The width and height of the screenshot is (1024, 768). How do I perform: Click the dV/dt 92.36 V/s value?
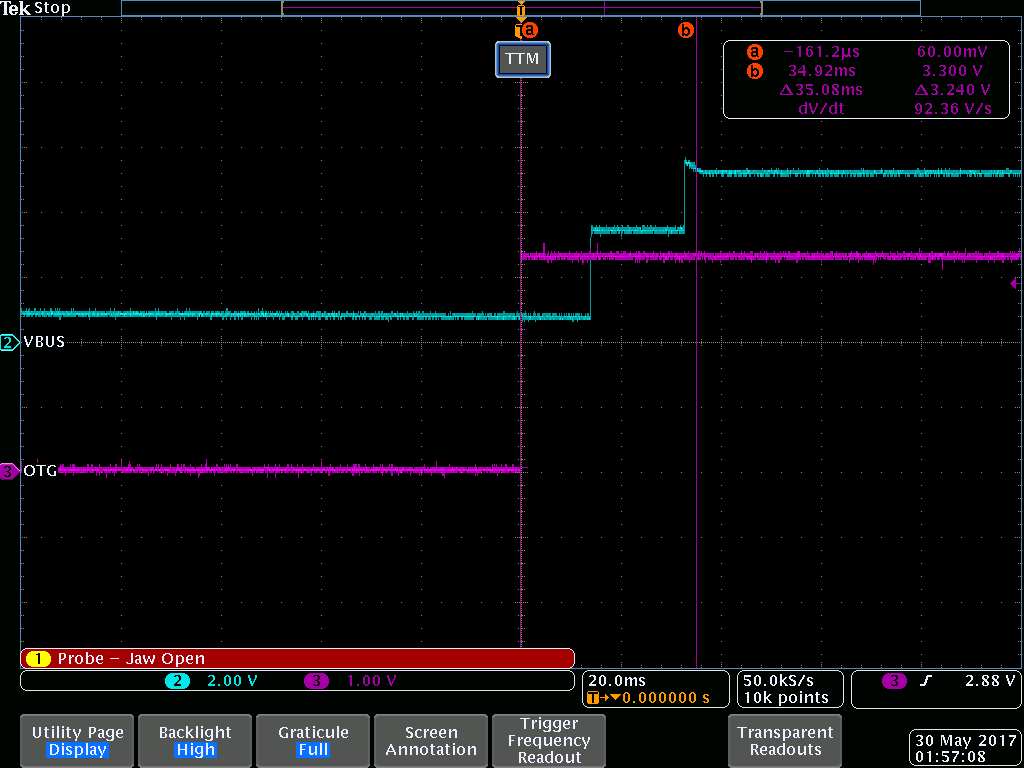953,108
